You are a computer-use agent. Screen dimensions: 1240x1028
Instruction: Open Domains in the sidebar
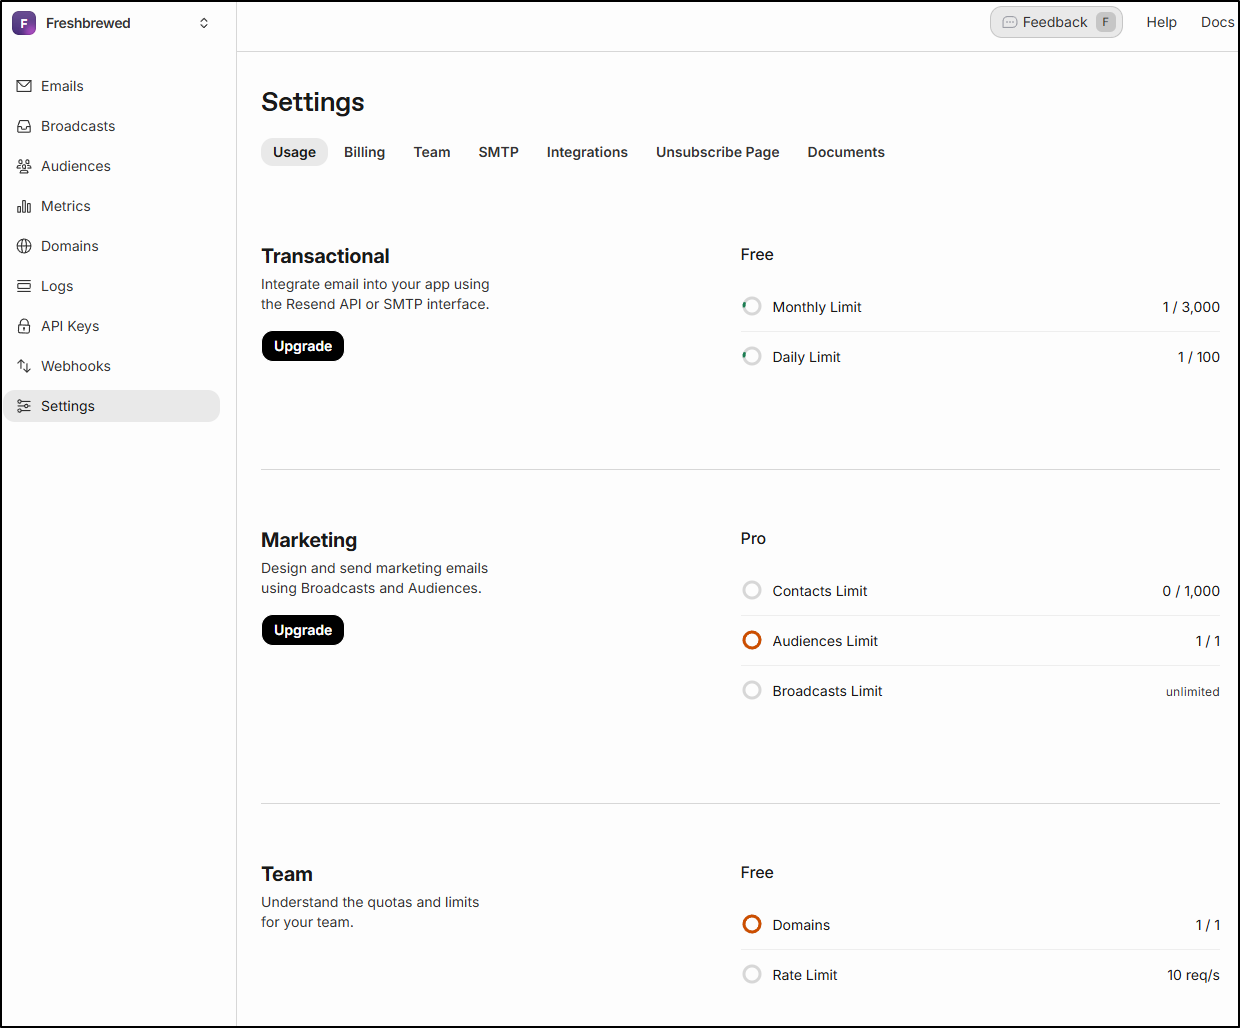112,246
